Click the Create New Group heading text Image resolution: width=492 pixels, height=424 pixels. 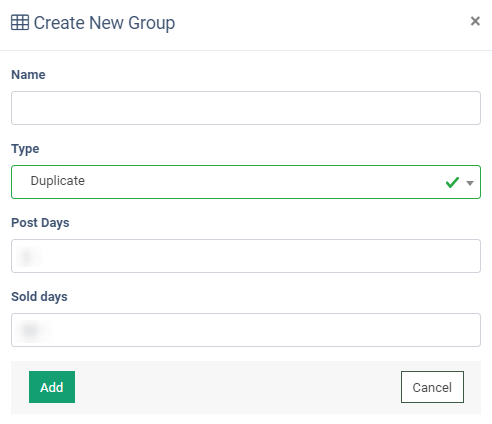click(104, 23)
